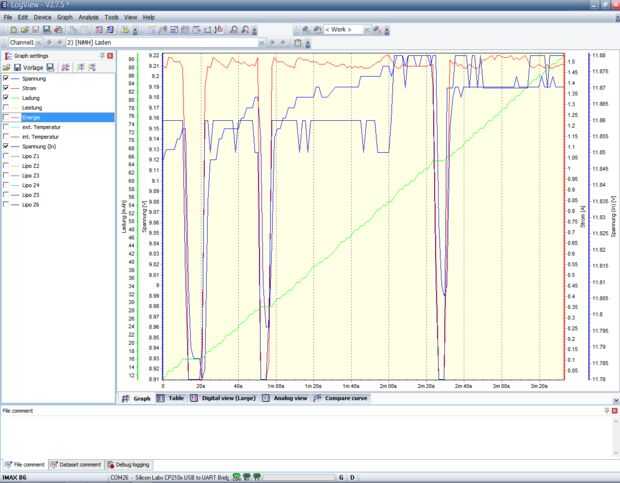The image size is (620, 483).
Task: Switch to Digital view (Large) tab
Action: coord(223,398)
